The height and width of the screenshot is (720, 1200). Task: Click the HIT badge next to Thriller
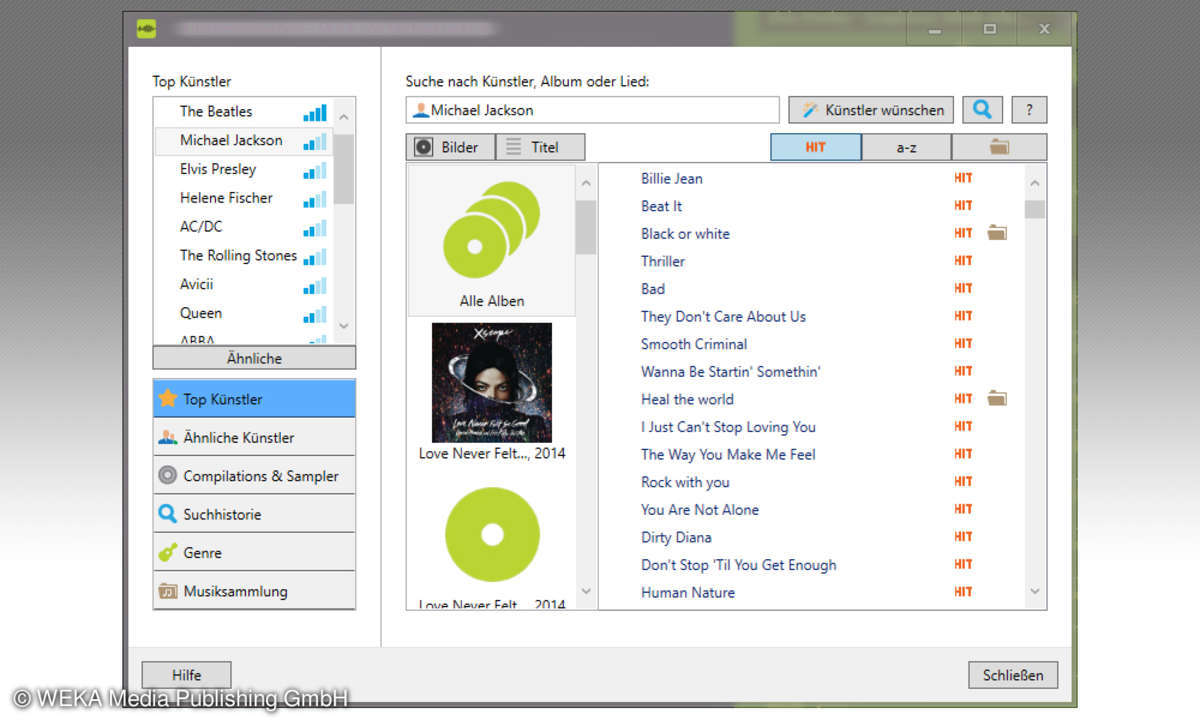pos(963,261)
